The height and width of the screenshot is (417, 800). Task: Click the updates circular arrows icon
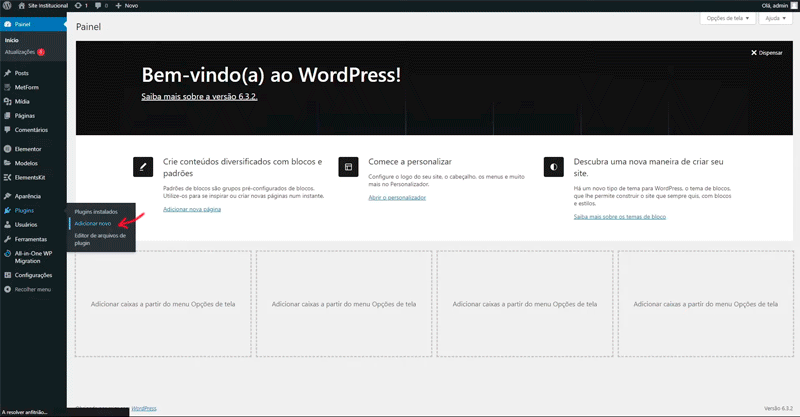[78, 6]
